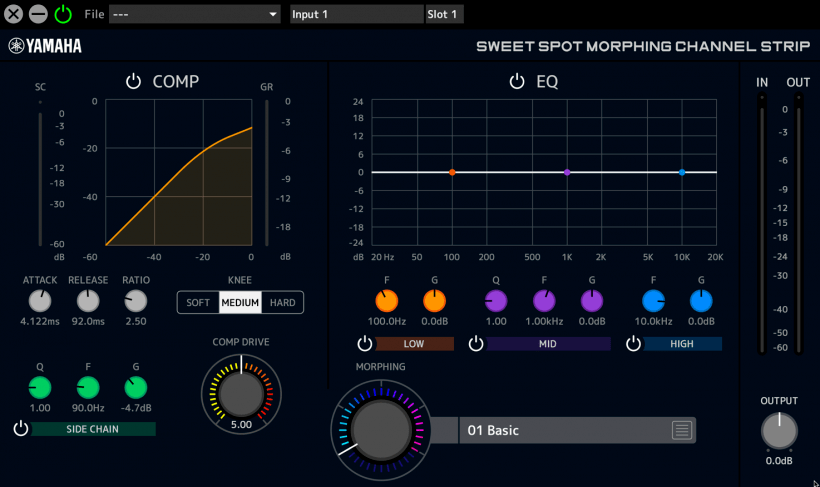Click the green plugin power icon
The image size is (820, 487).
[x=63, y=14]
